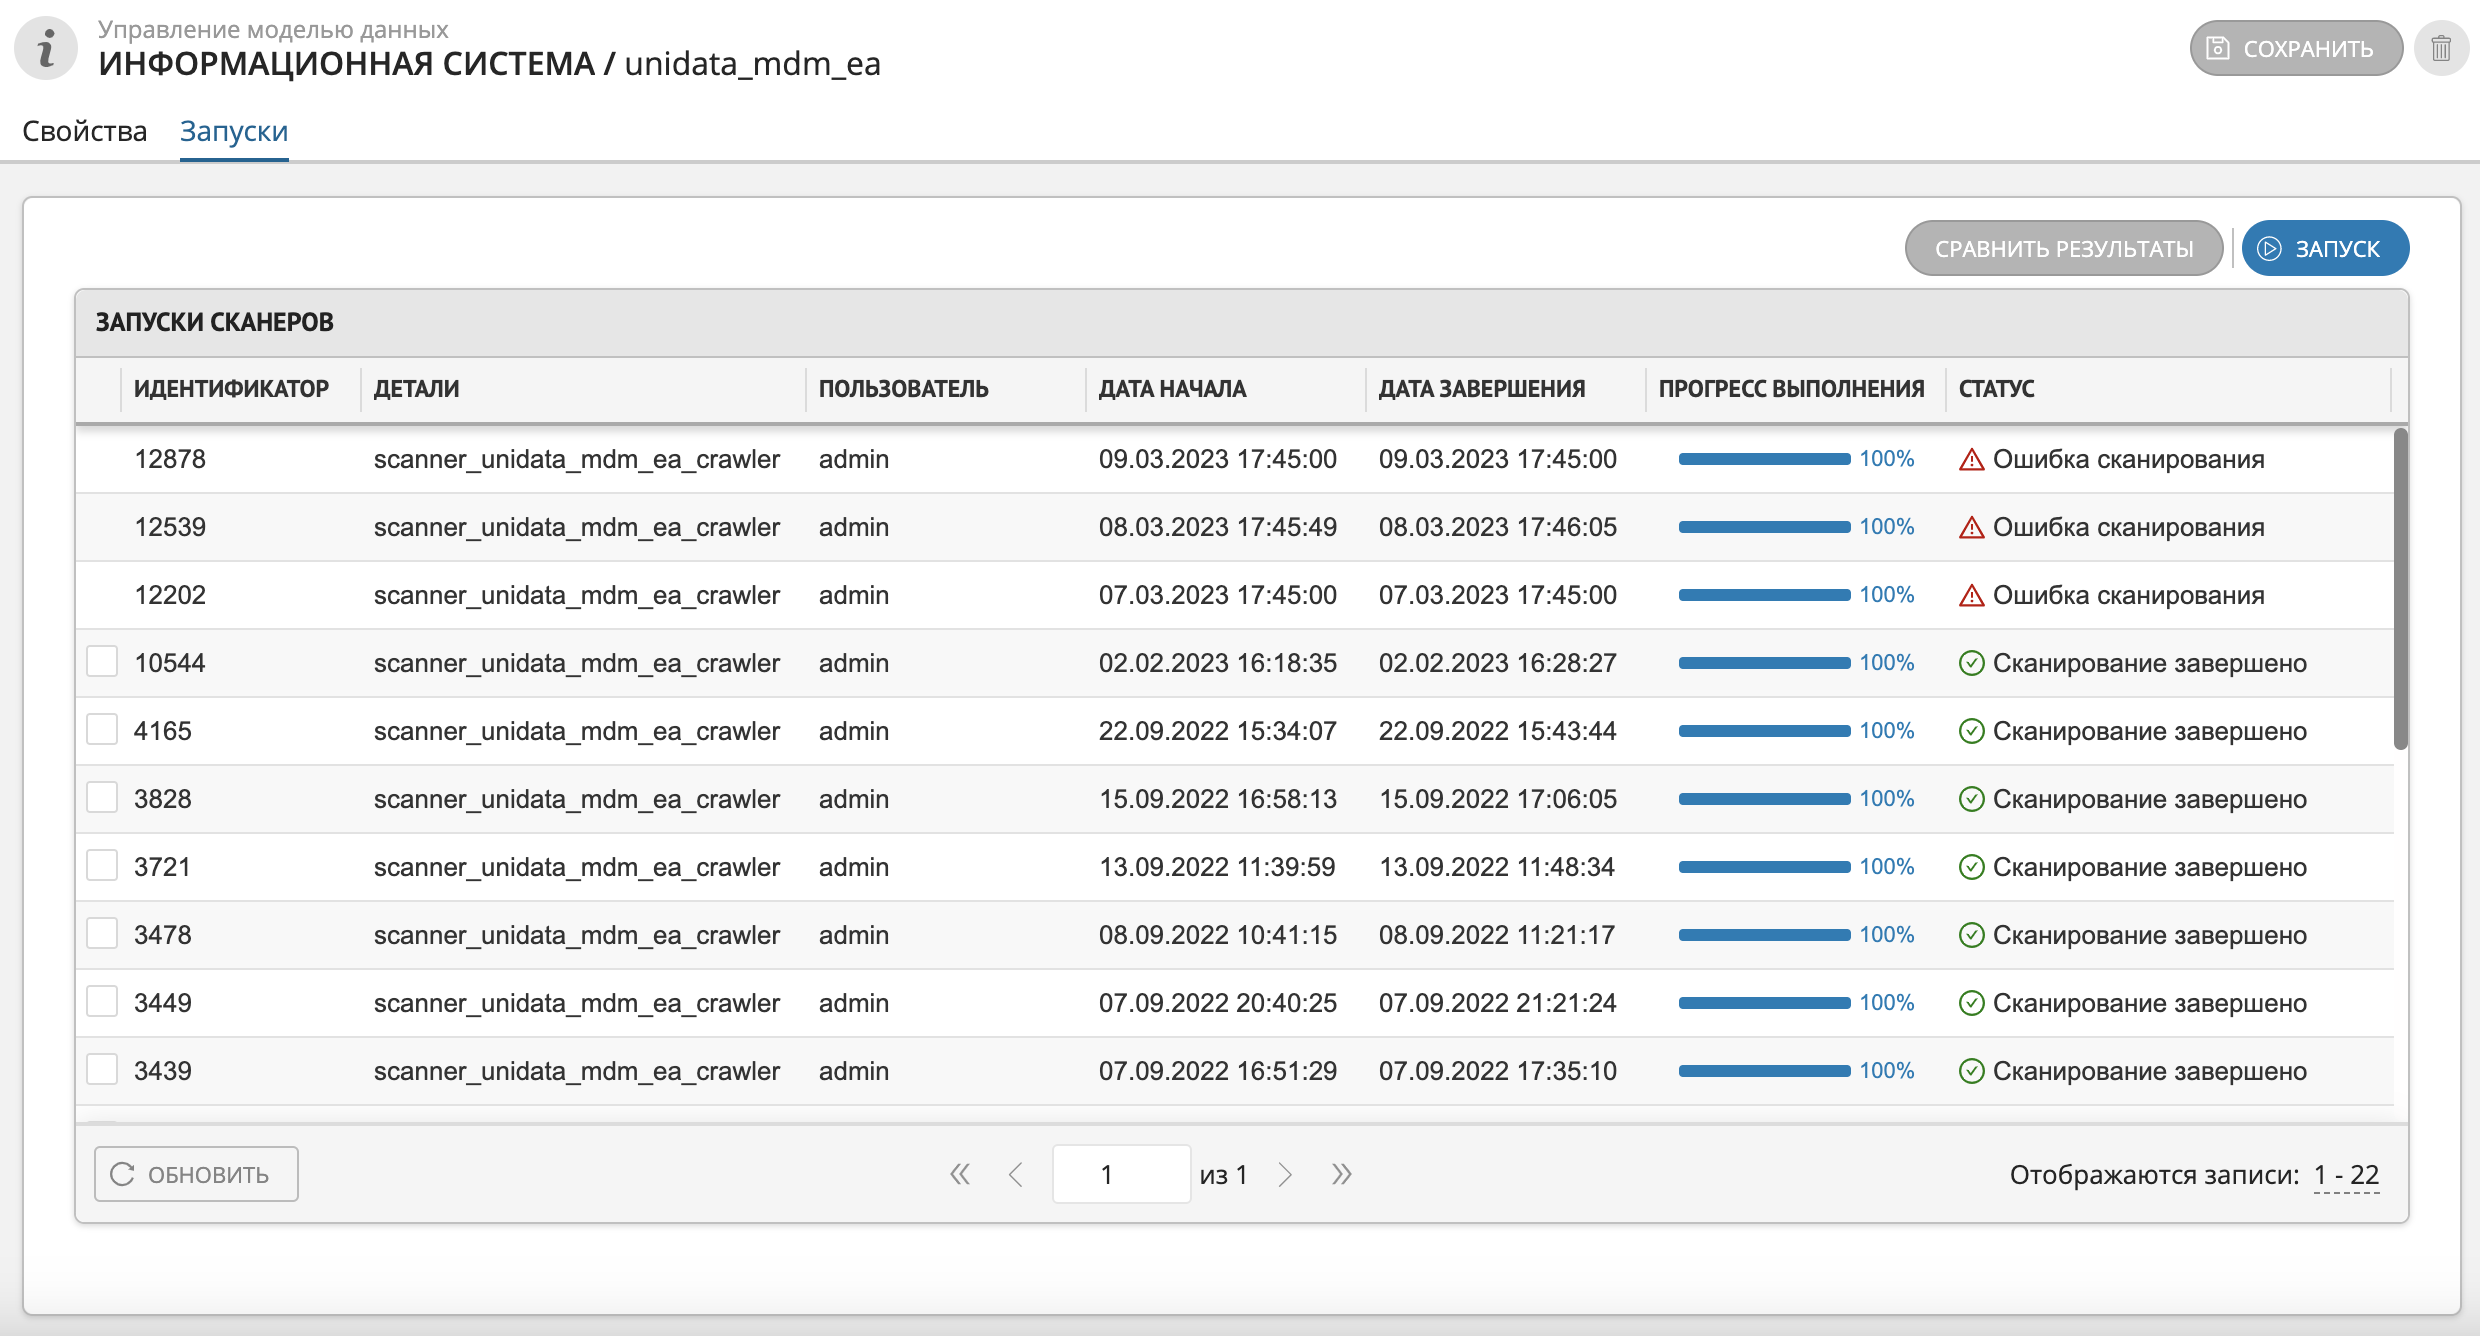
Task: Sort by the Дата завершения column header
Action: coord(1506,389)
